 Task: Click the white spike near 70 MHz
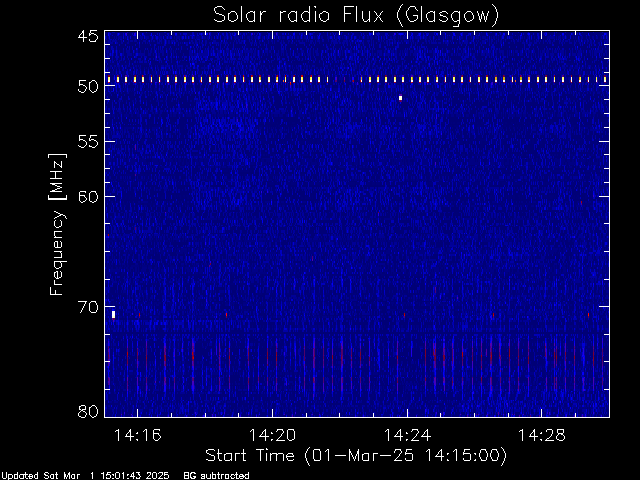pos(113,314)
